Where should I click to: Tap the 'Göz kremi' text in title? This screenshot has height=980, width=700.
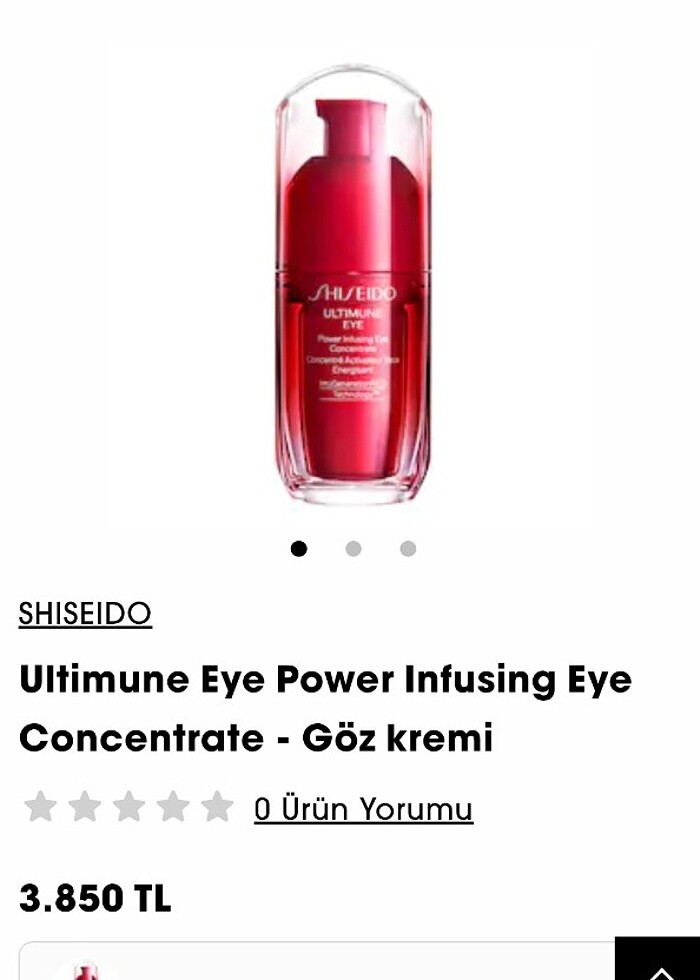[398, 738]
